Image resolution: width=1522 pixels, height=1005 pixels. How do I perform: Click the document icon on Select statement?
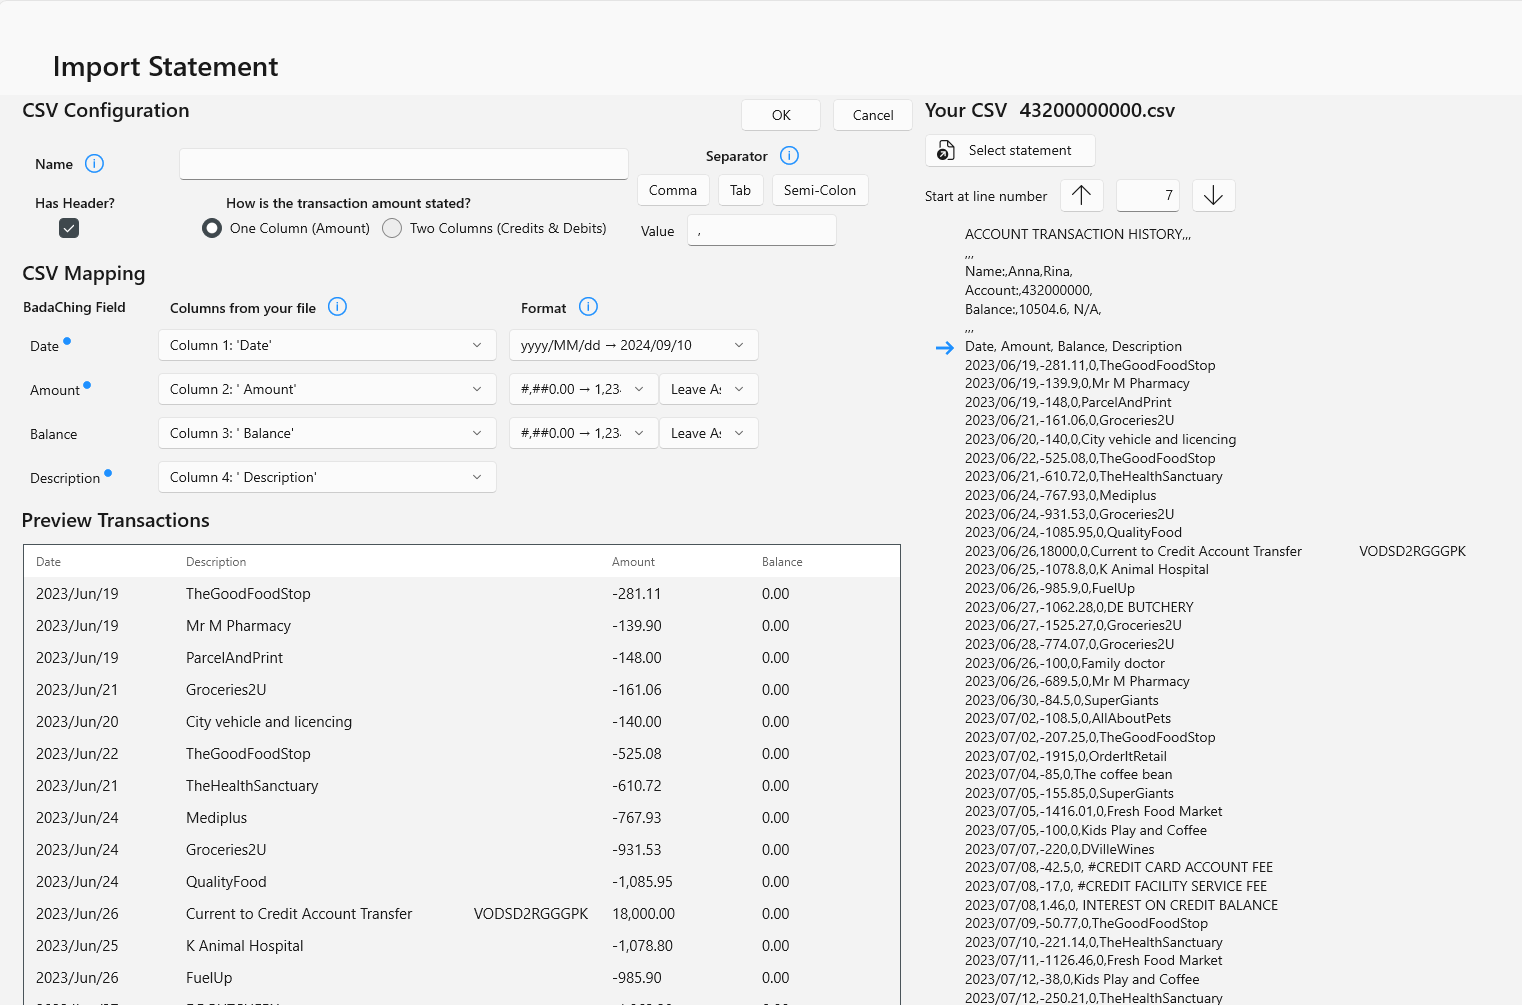(x=945, y=150)
